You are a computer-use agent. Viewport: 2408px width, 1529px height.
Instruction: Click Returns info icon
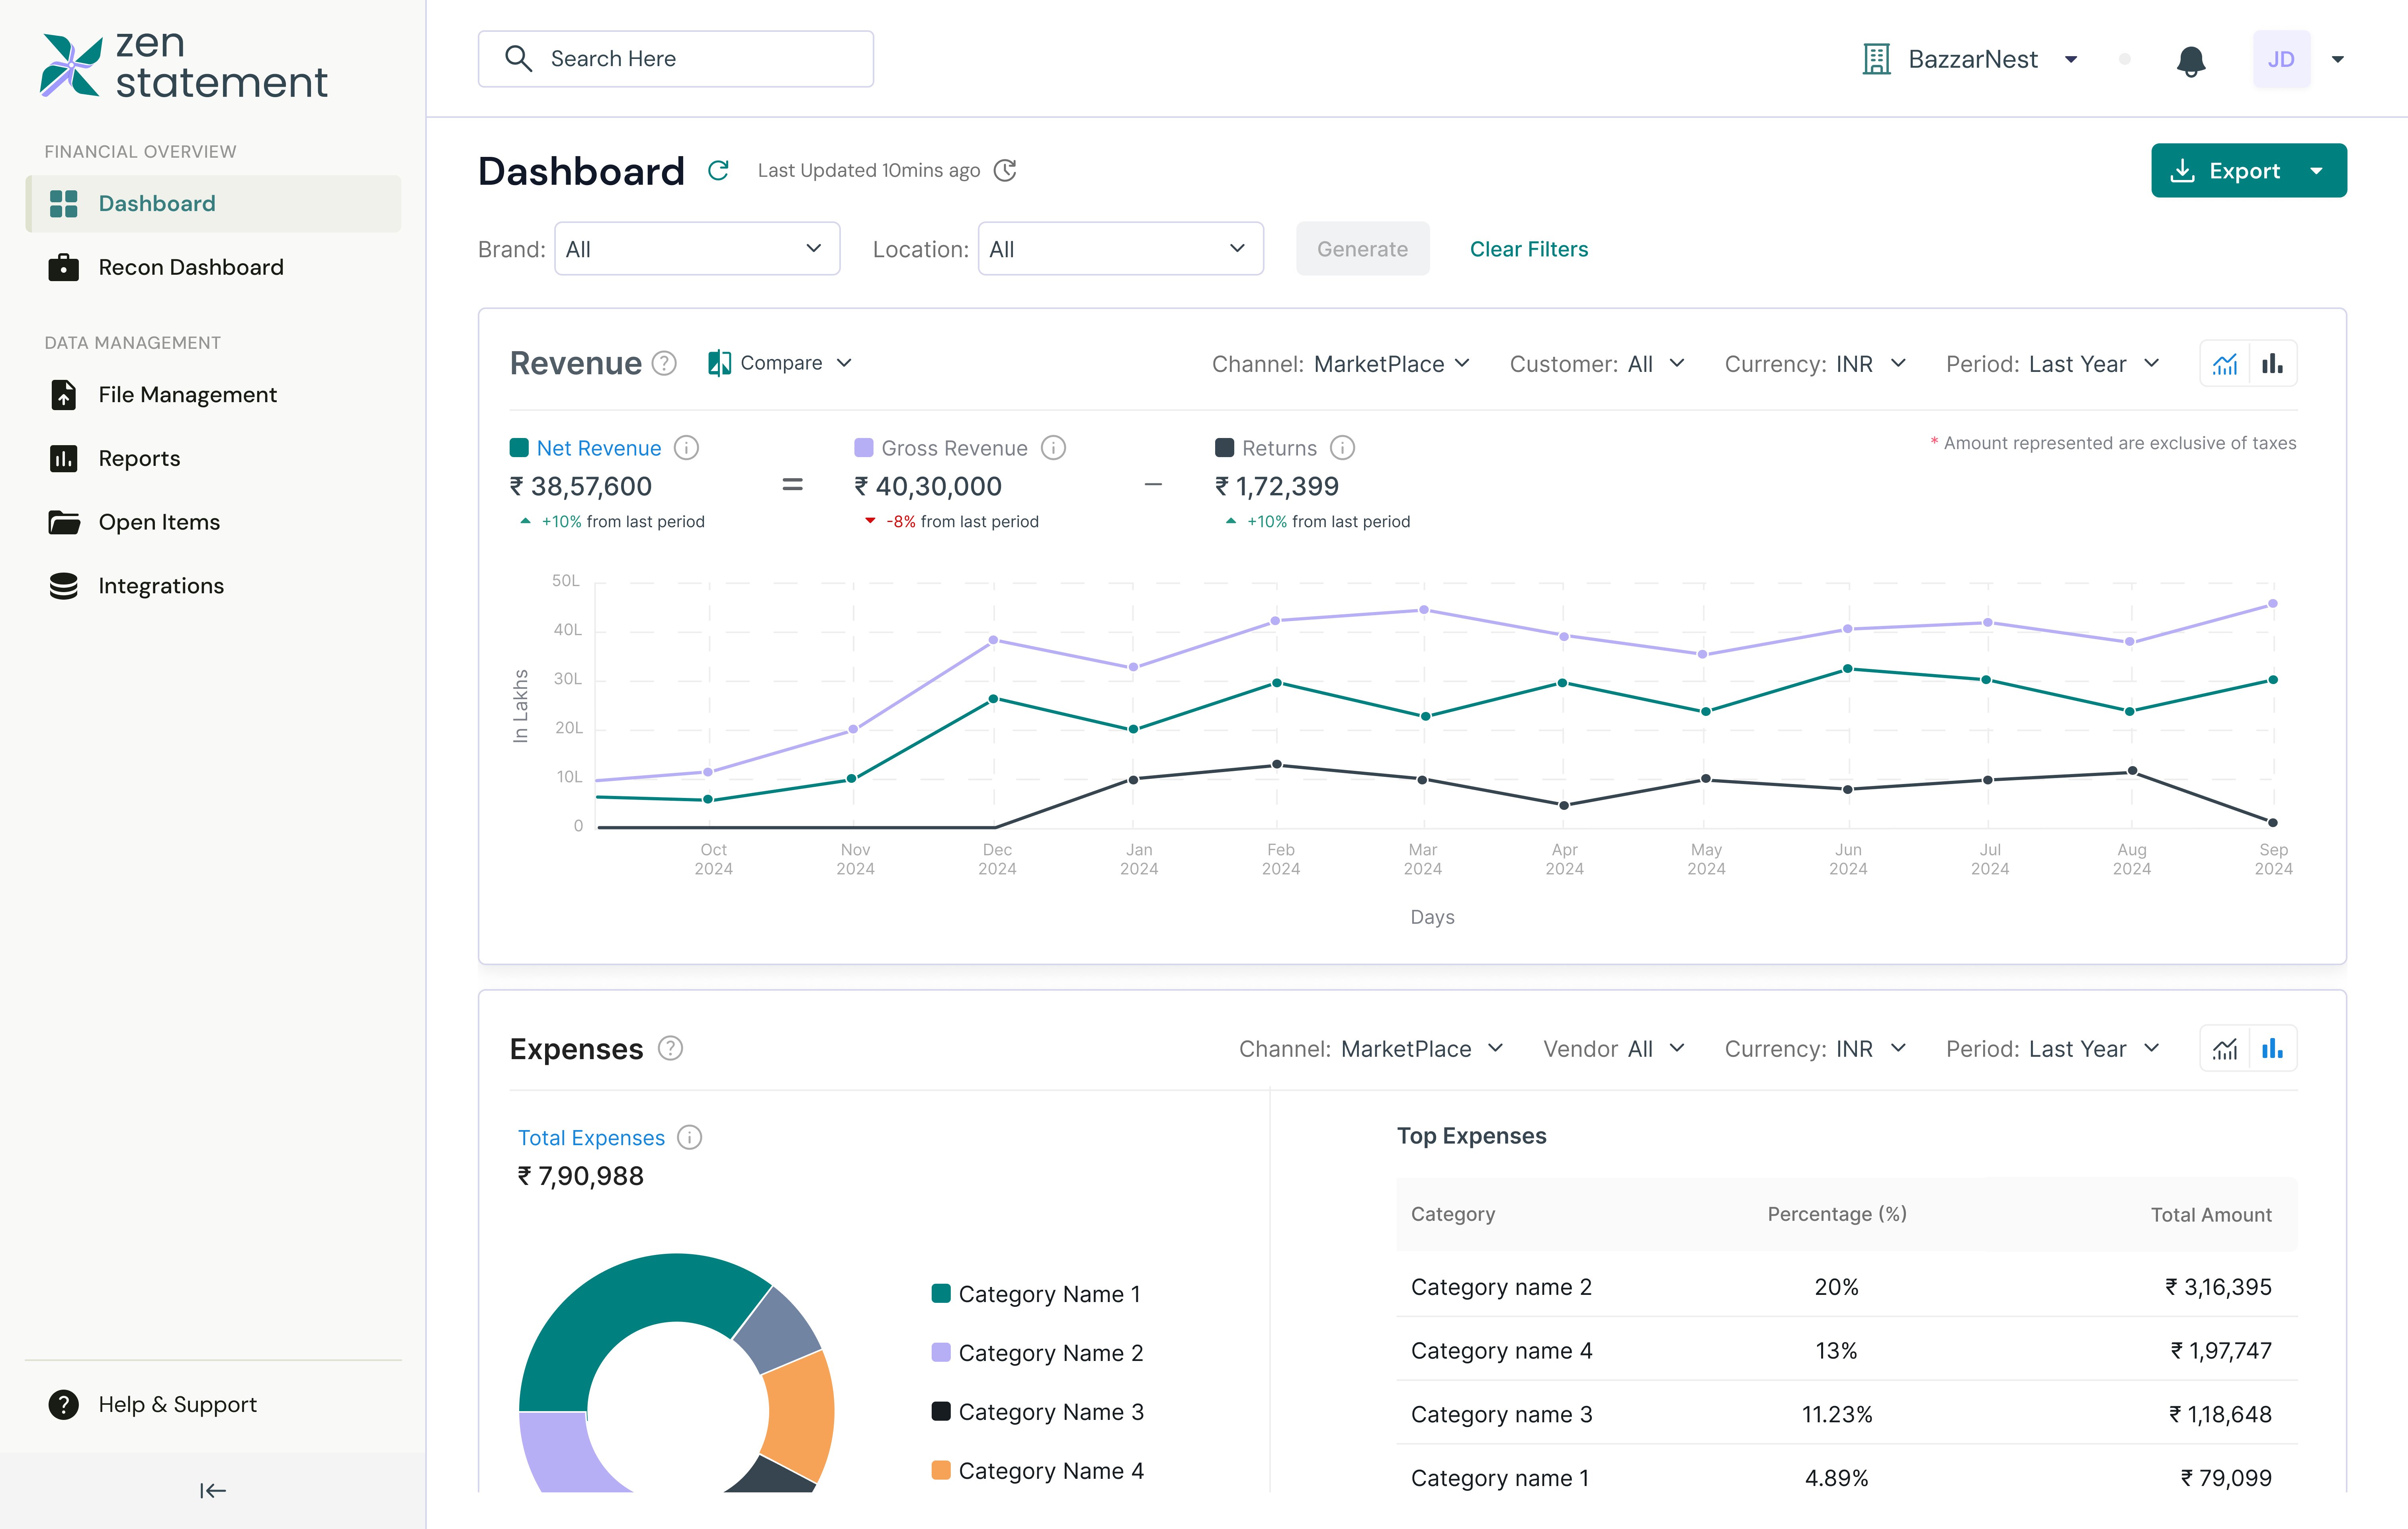coord(1342,448)
